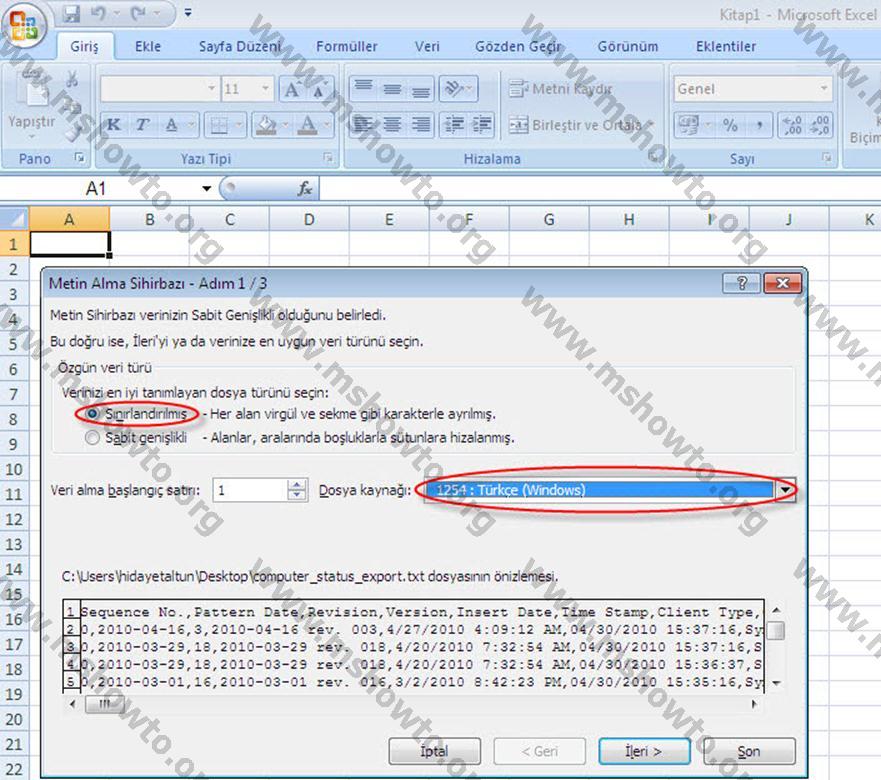Apply cell borders from Yazı Tipi group

[219, 125]
